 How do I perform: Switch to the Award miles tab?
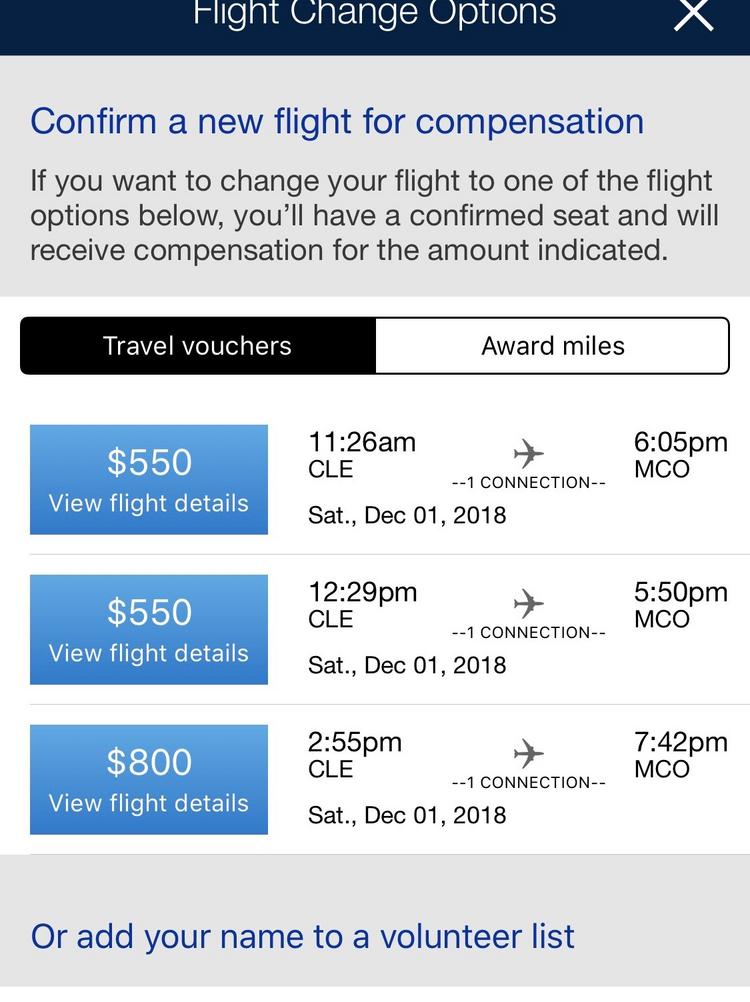click(x=552, y=346)
